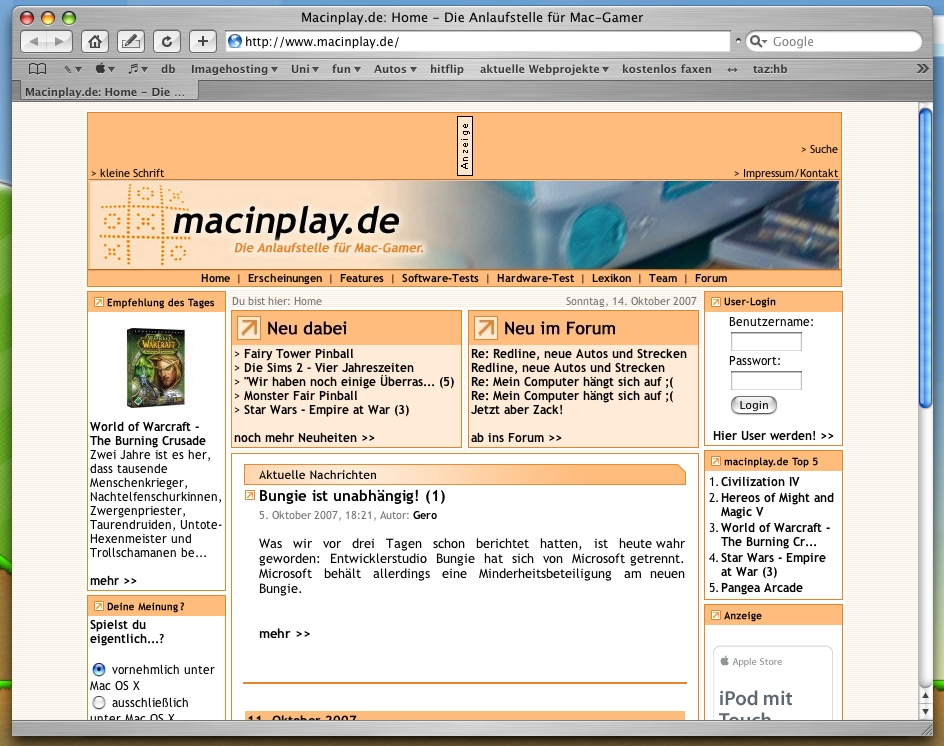The height and width of the screenshot is (746, 944).
Task: Open ab ins Forum link
Action: coord(516,438)
